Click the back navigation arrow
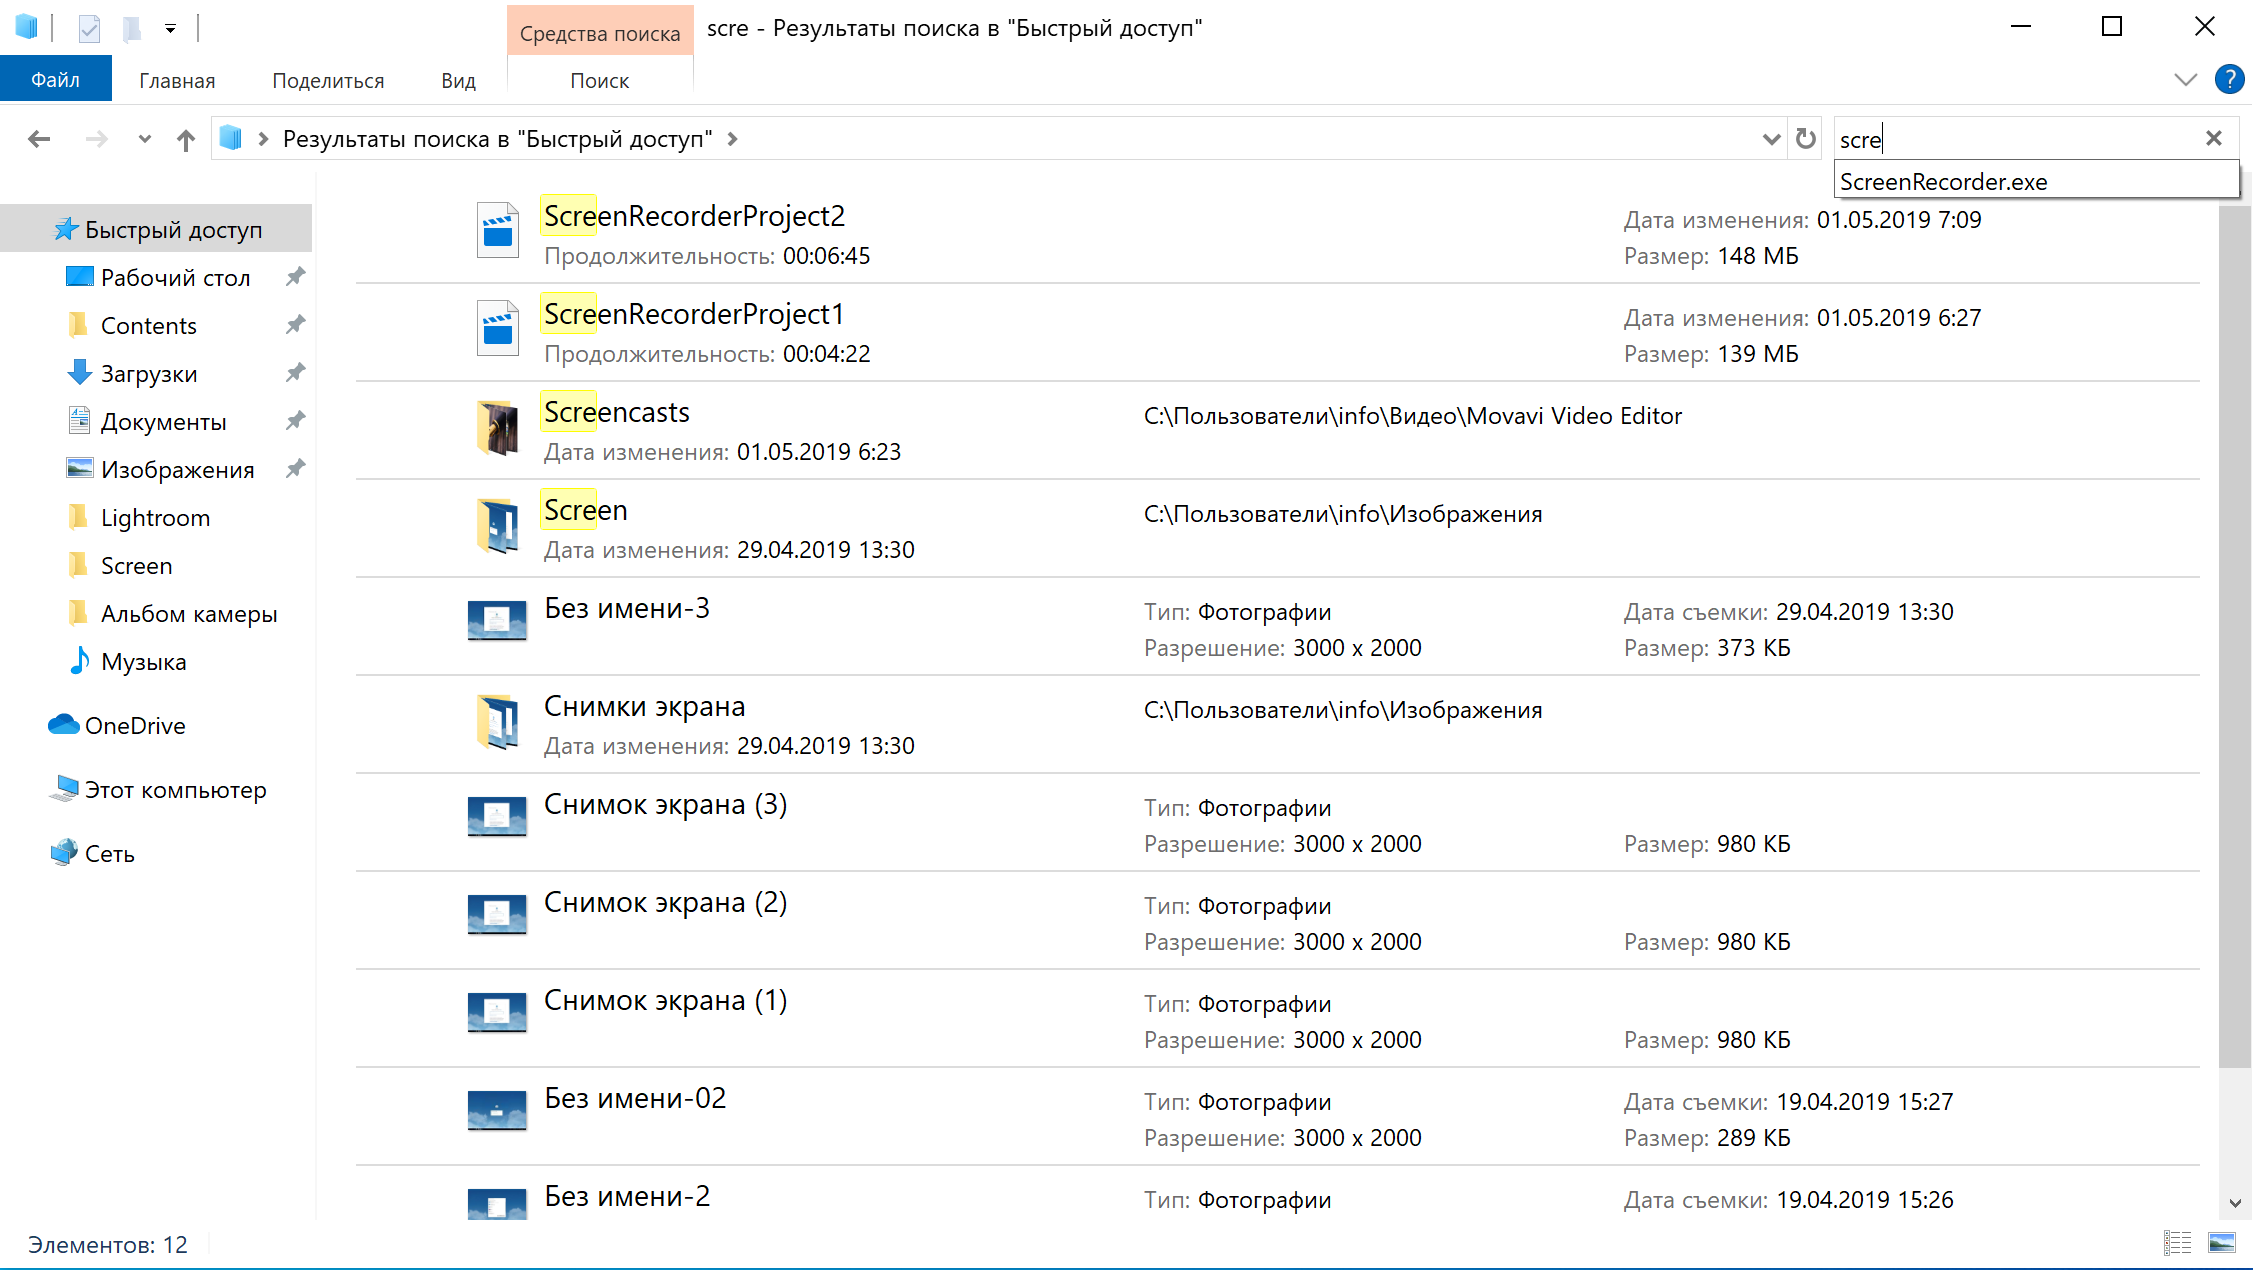This screenshot has width=2253, height=1270. click(x=39, y=139)
